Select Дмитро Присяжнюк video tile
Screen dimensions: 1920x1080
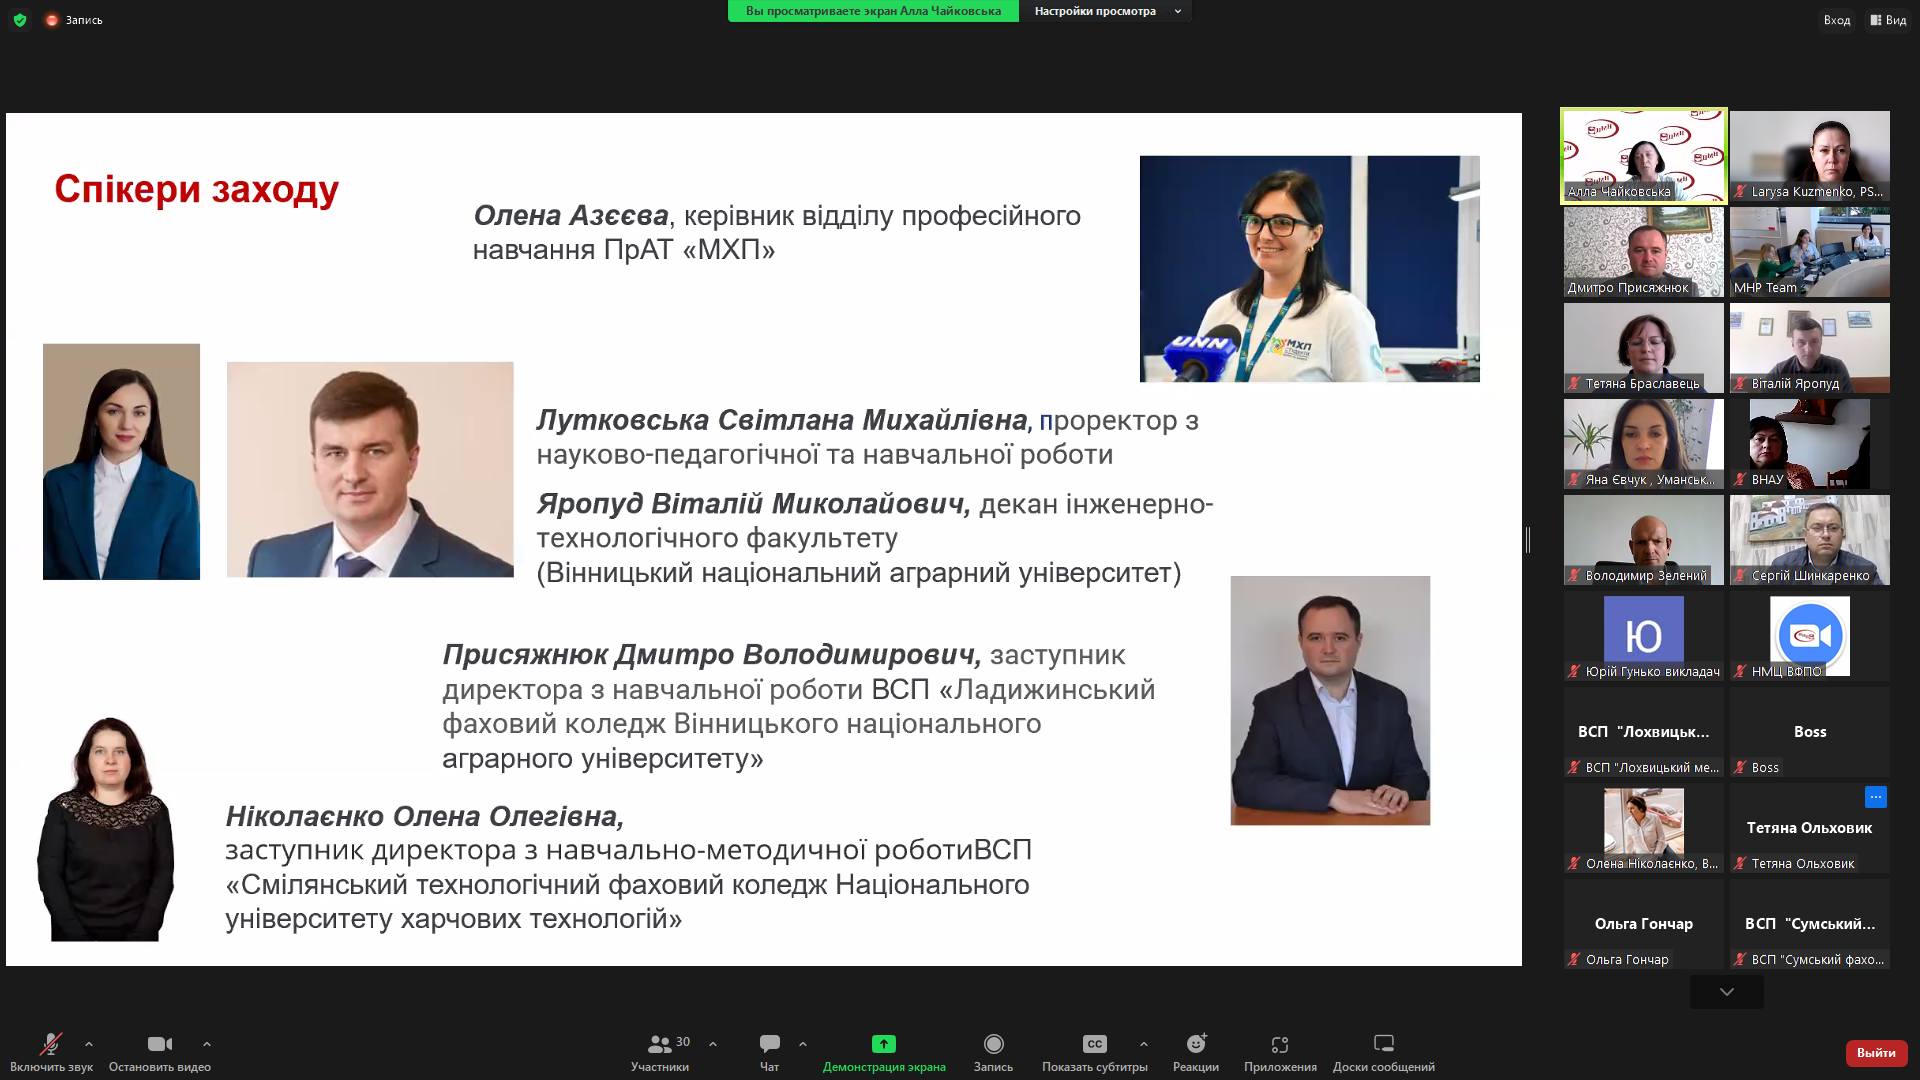(x=1644, y=252)
